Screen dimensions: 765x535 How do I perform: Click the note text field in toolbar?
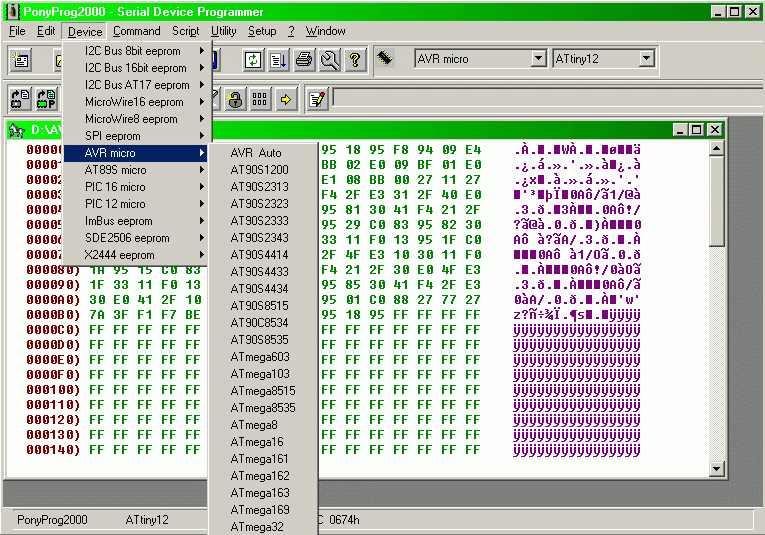click(547, 98)
